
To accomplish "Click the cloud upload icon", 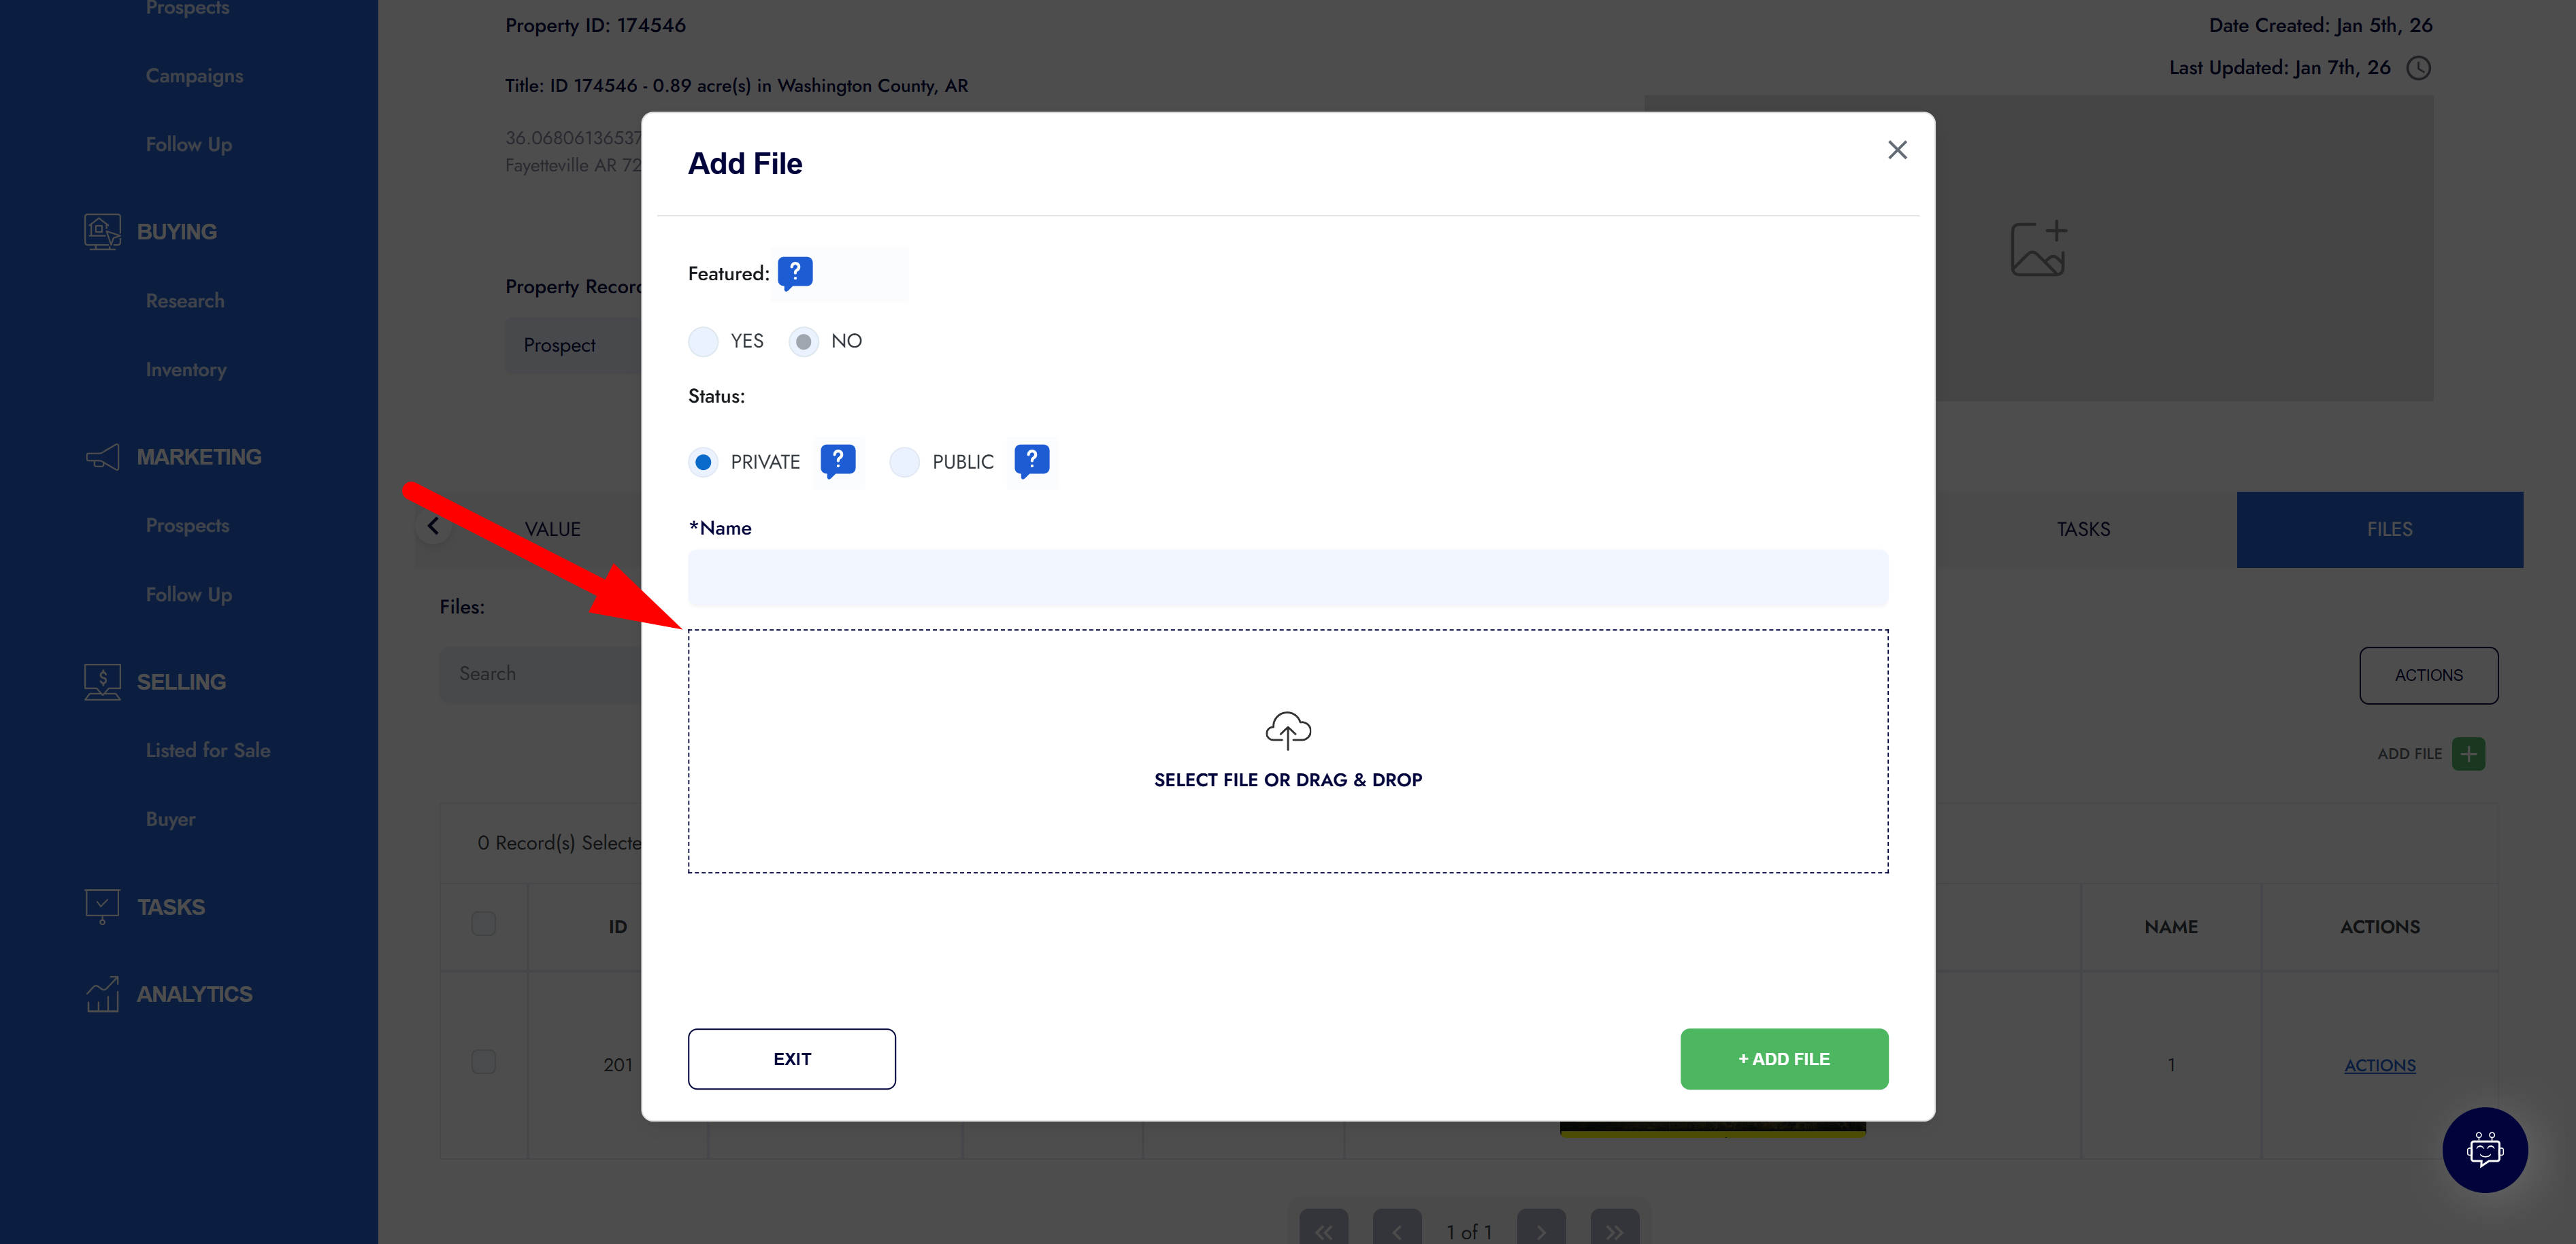I will [x=1287, y=730].
